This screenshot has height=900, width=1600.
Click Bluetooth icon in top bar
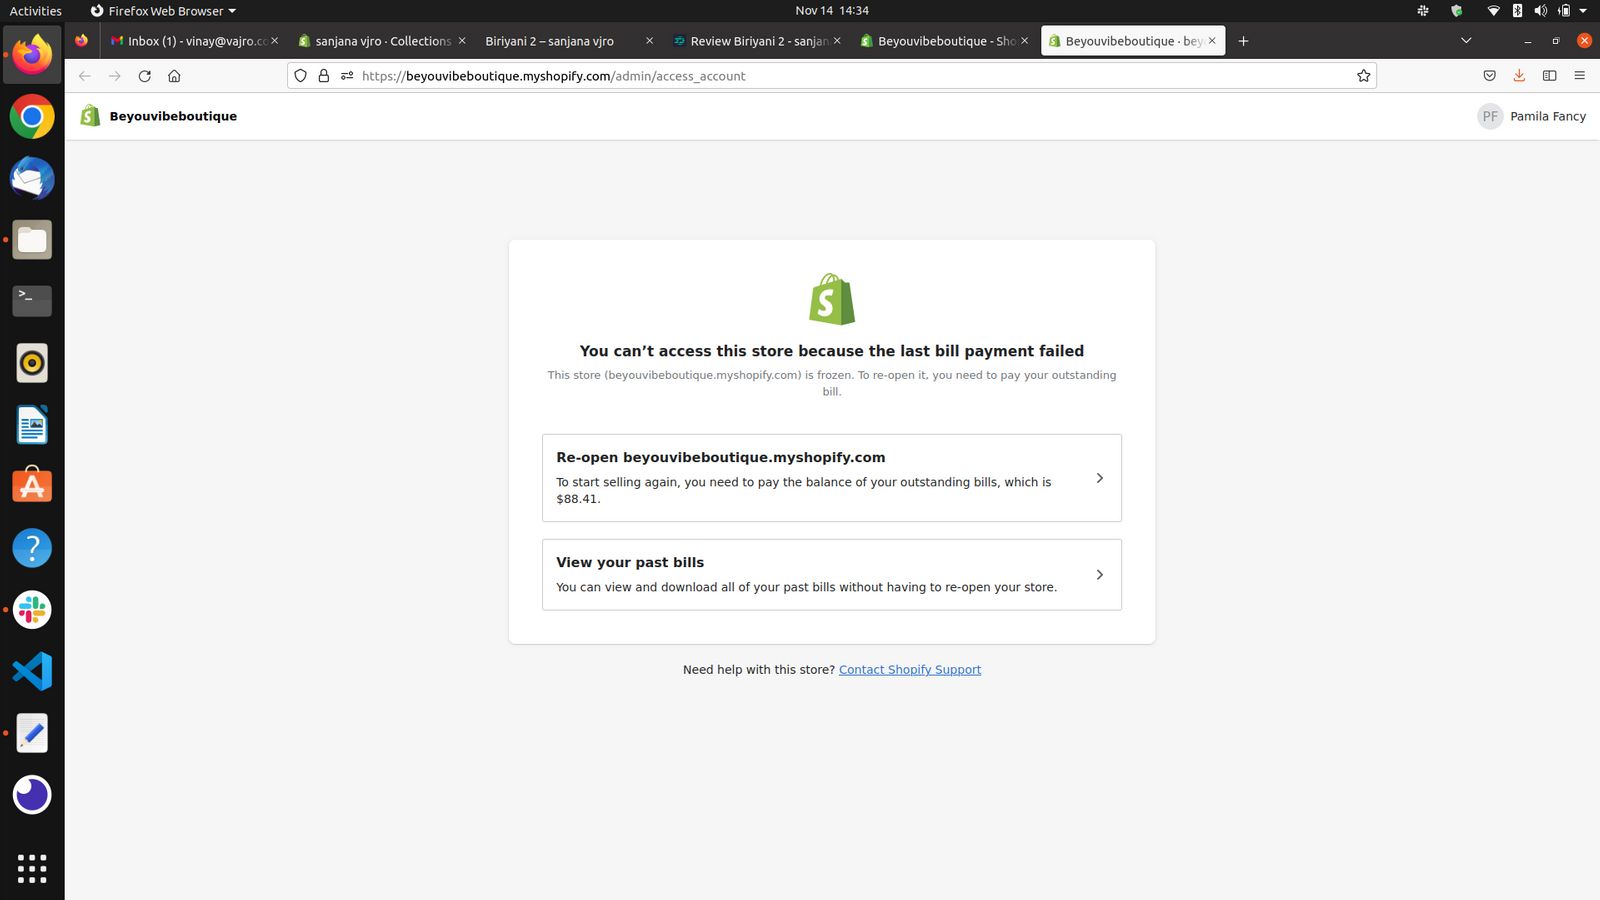(1517, 11)
